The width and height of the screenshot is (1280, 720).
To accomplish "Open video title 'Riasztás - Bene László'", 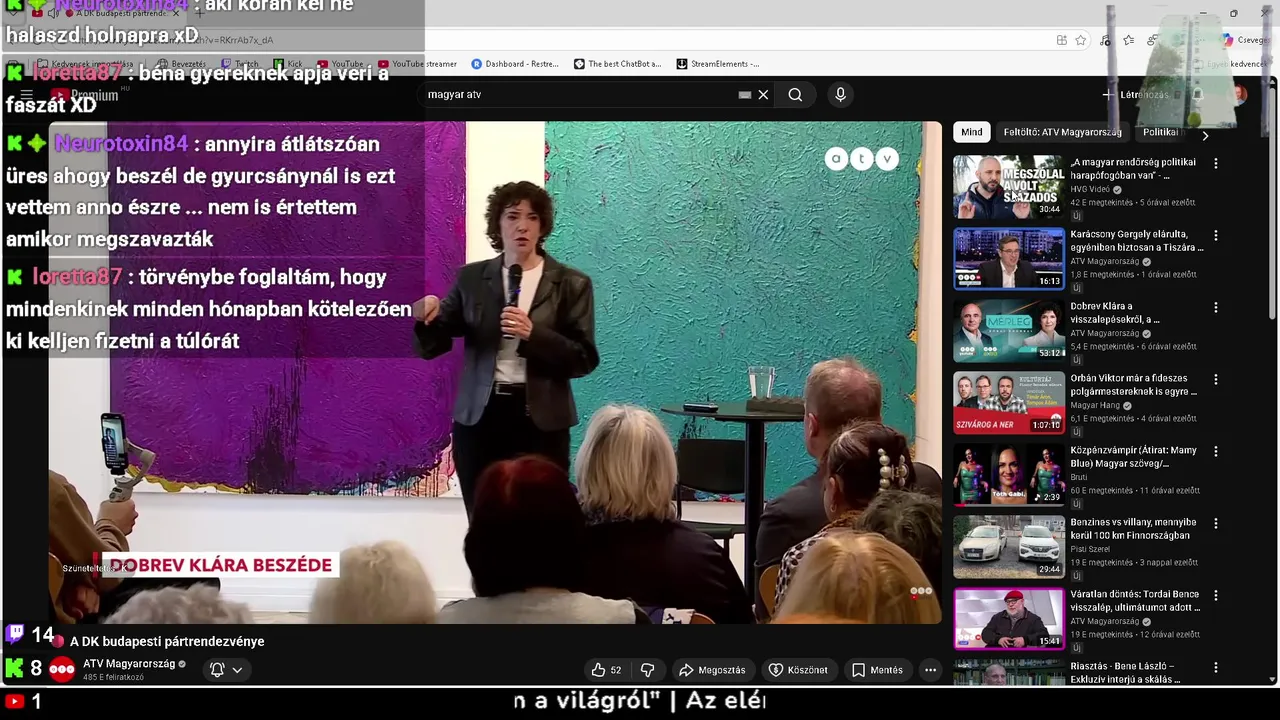I will coord(1125,673).
